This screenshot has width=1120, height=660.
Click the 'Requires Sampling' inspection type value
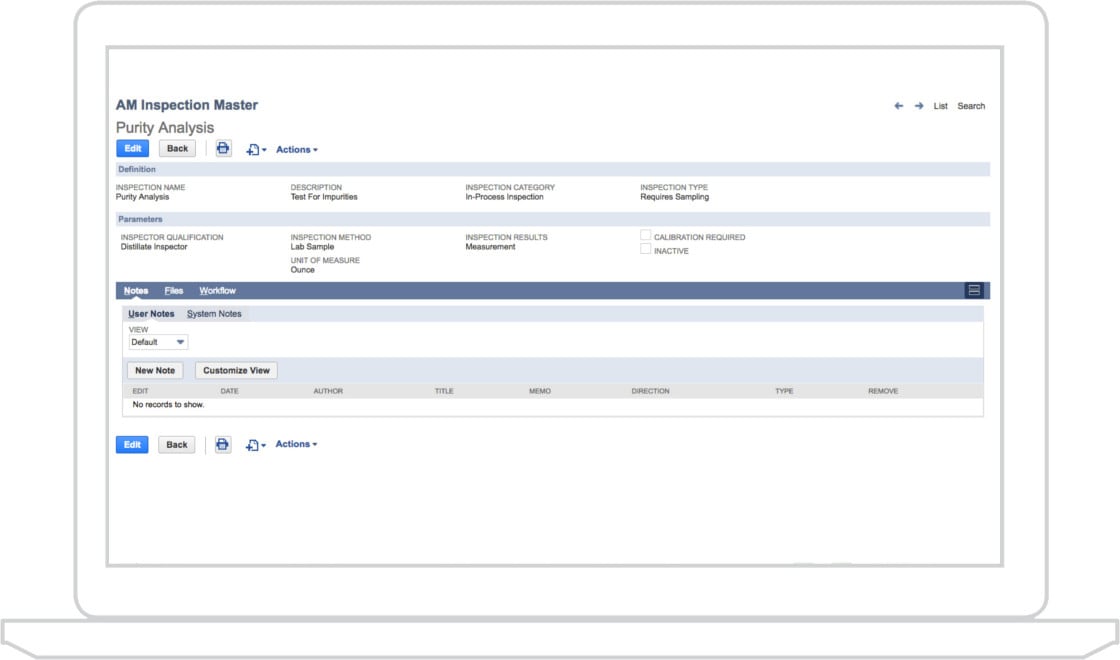674,197
